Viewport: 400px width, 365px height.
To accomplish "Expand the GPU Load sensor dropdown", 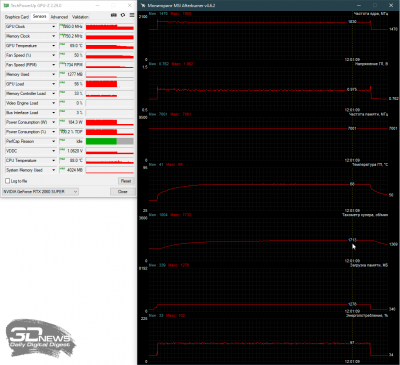I will 54,84.
